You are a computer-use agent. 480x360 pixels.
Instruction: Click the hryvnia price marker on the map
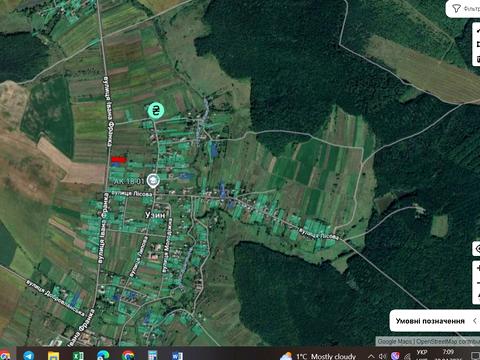tap(156, 111)
